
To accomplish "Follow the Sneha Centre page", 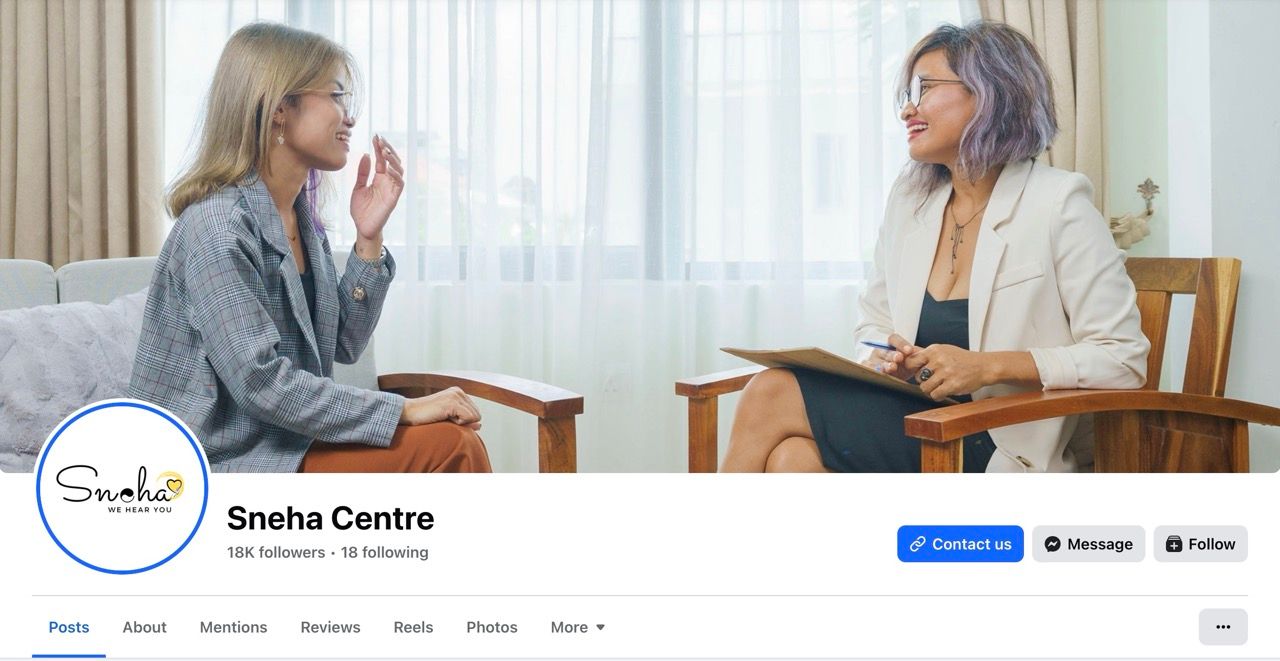I will tap(1200, 544).
